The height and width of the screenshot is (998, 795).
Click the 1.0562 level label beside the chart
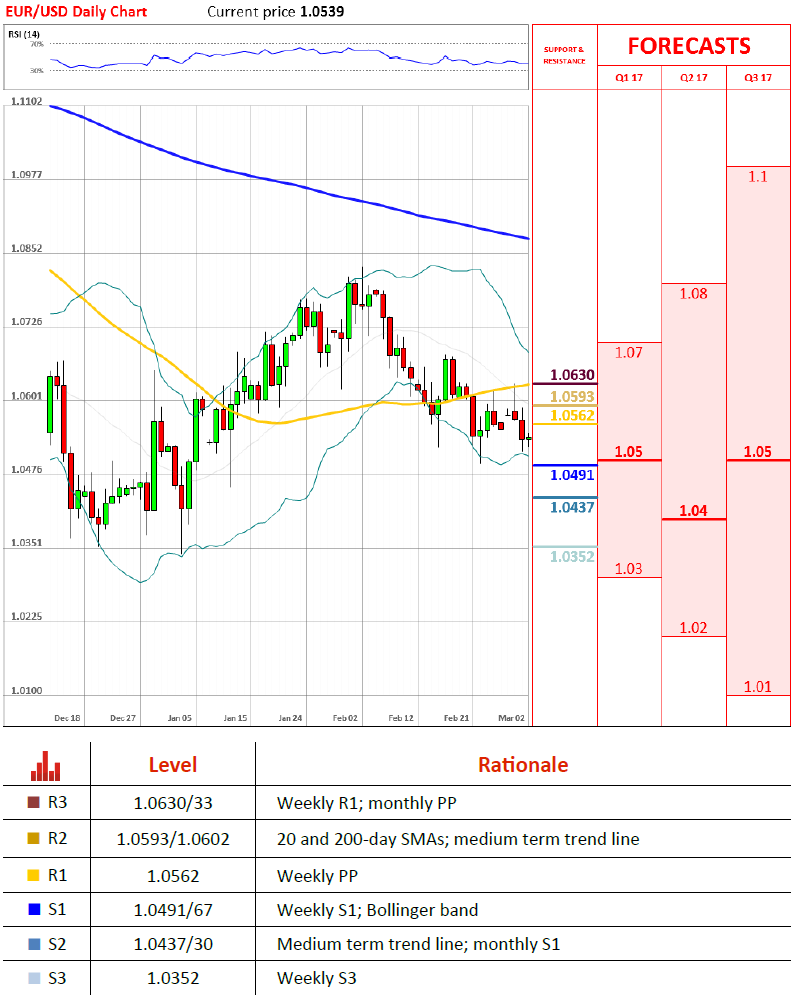572,416
